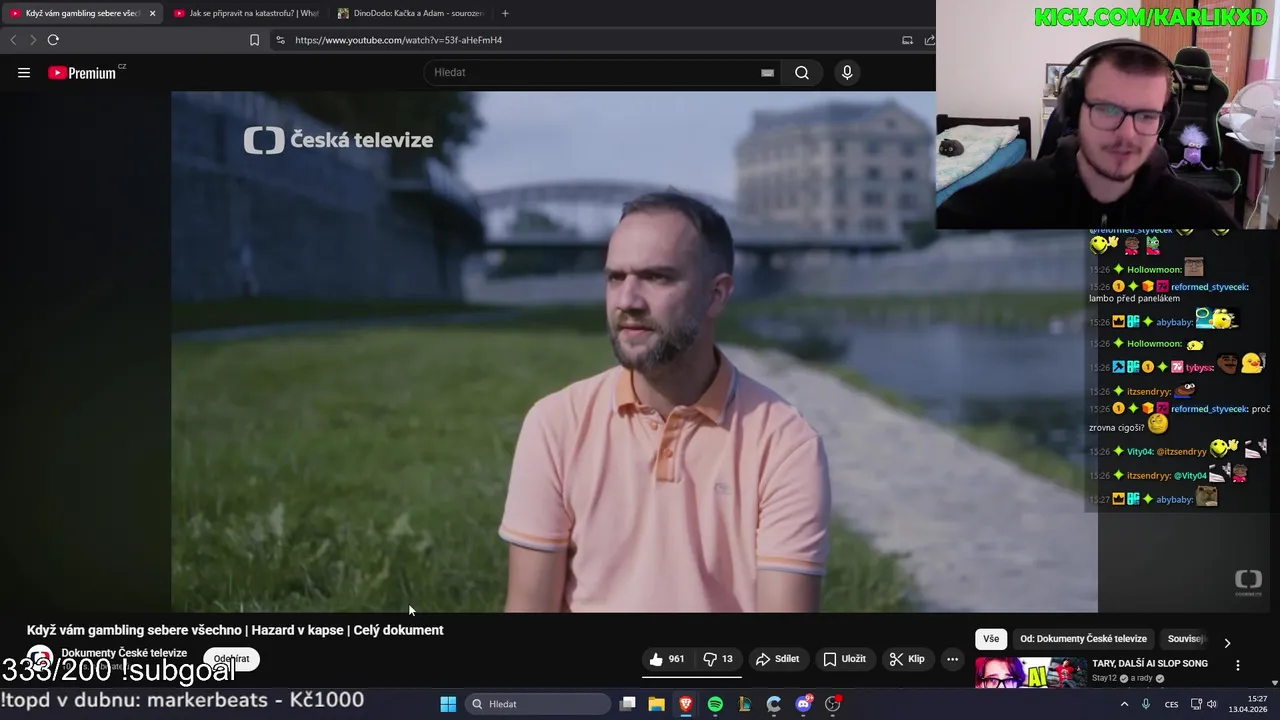Click the search magnifier button
This screenshot has width=1280, height=720.
802,72
